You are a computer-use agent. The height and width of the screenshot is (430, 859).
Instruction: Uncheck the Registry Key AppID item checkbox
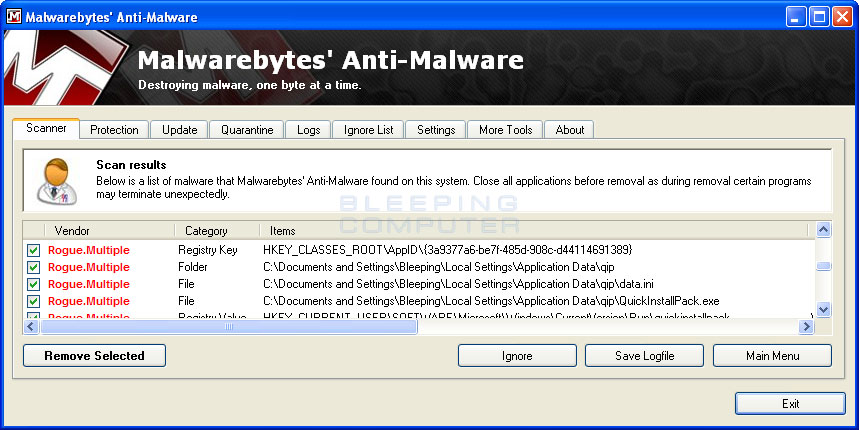pyautogui.click(x=33, y=250)
